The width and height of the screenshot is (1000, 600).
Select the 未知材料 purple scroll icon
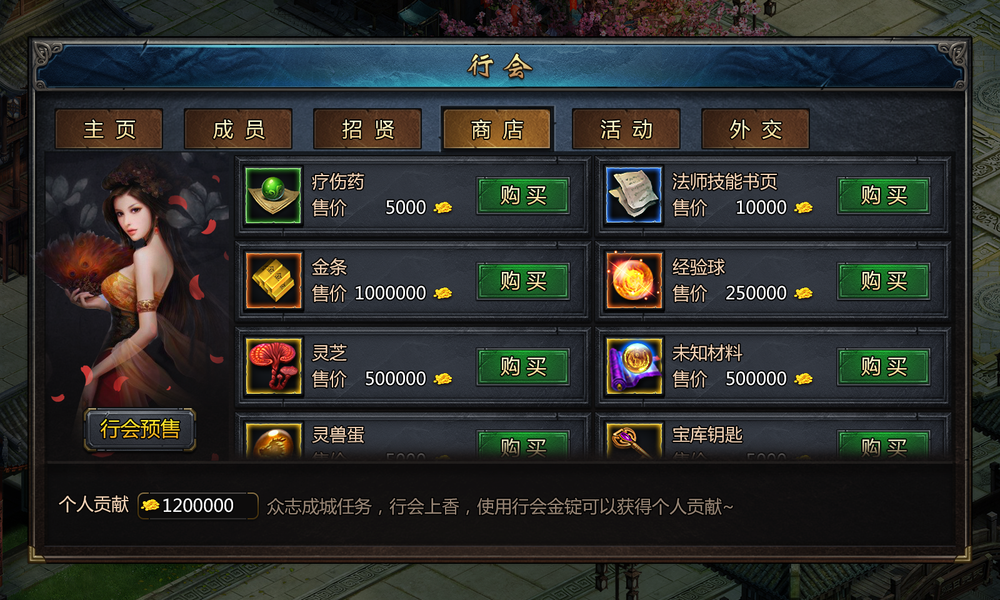pyautogui.click(x=634, y=366)
